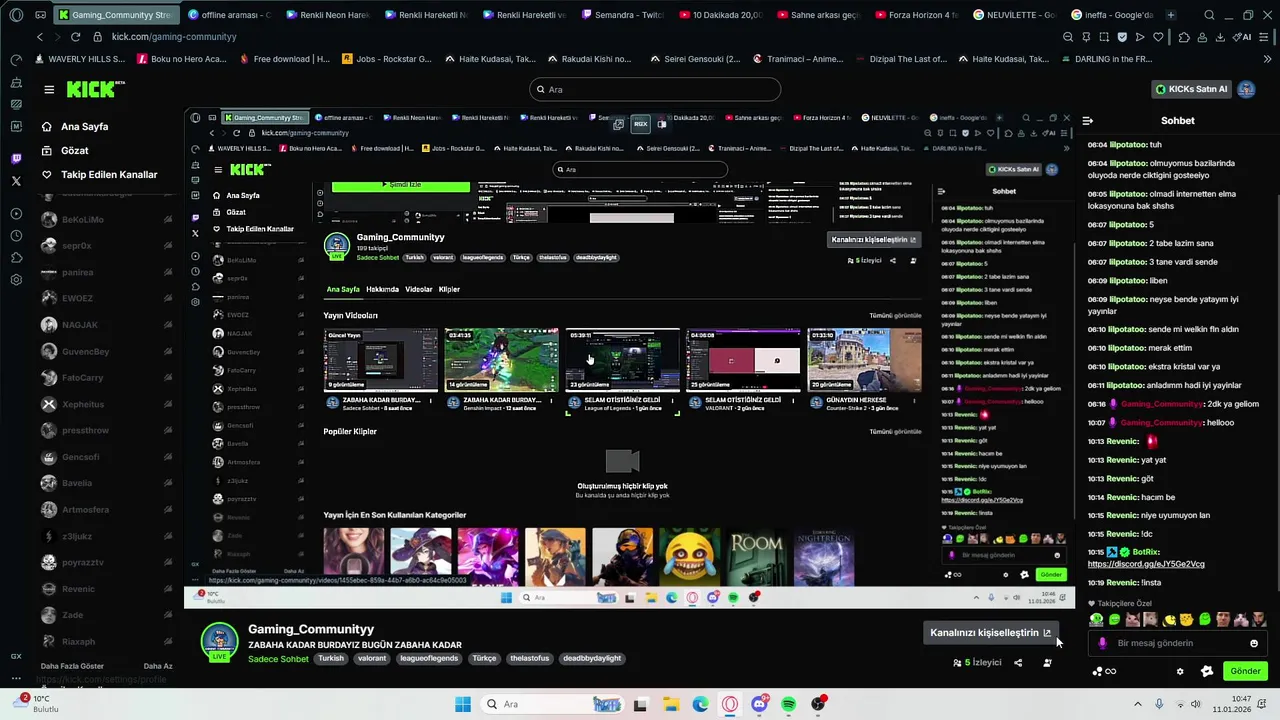Open the DARLING in the FR... bookmark
Image resolution: width=1280 pixels, height=720 pixels.
tap(1105, 59)
